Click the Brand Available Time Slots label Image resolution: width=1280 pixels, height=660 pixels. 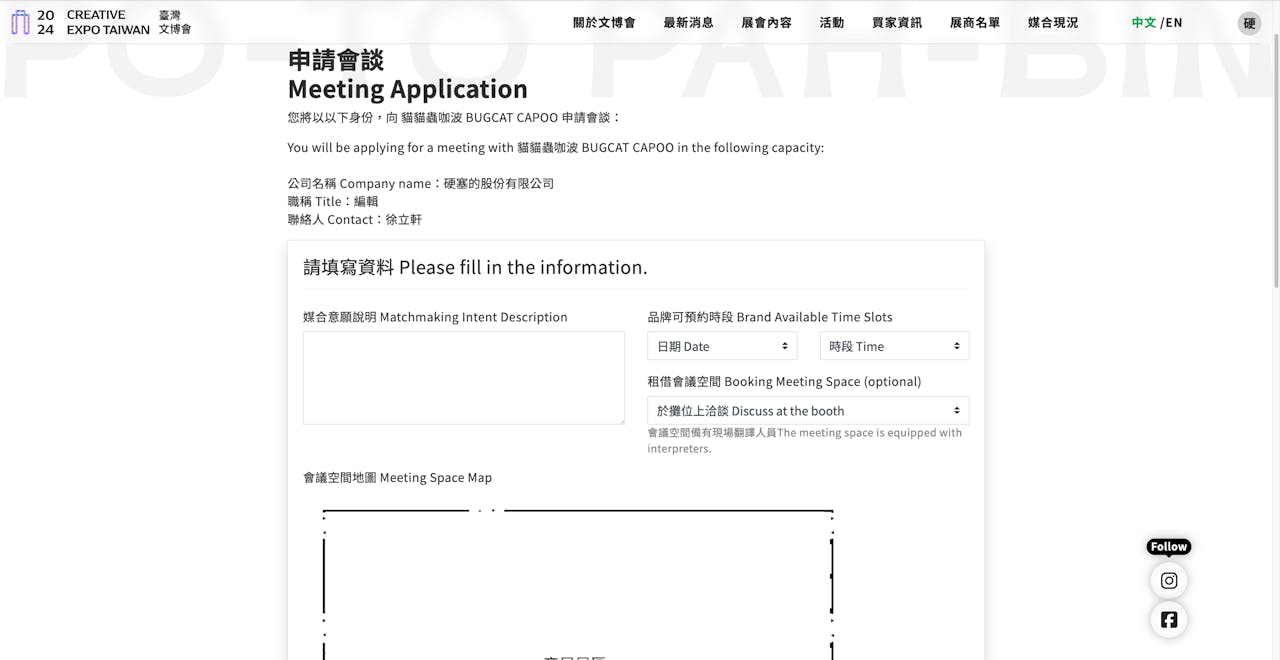[770, 317]
